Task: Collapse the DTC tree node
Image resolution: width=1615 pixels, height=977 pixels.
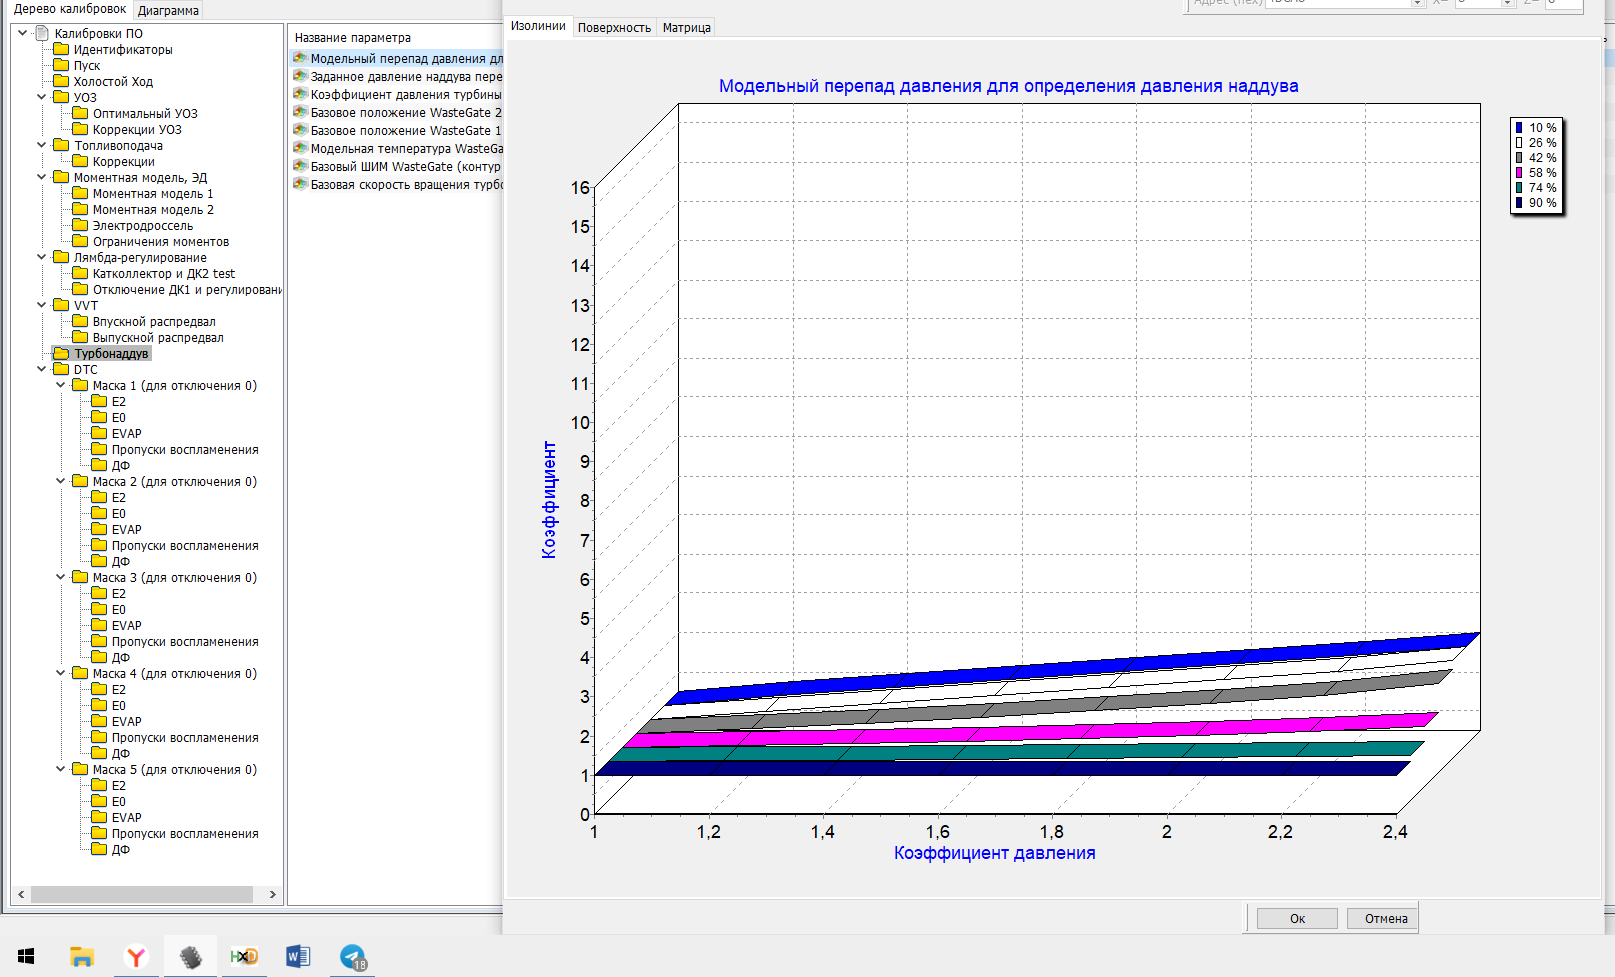Action: (x=42, y=369)
